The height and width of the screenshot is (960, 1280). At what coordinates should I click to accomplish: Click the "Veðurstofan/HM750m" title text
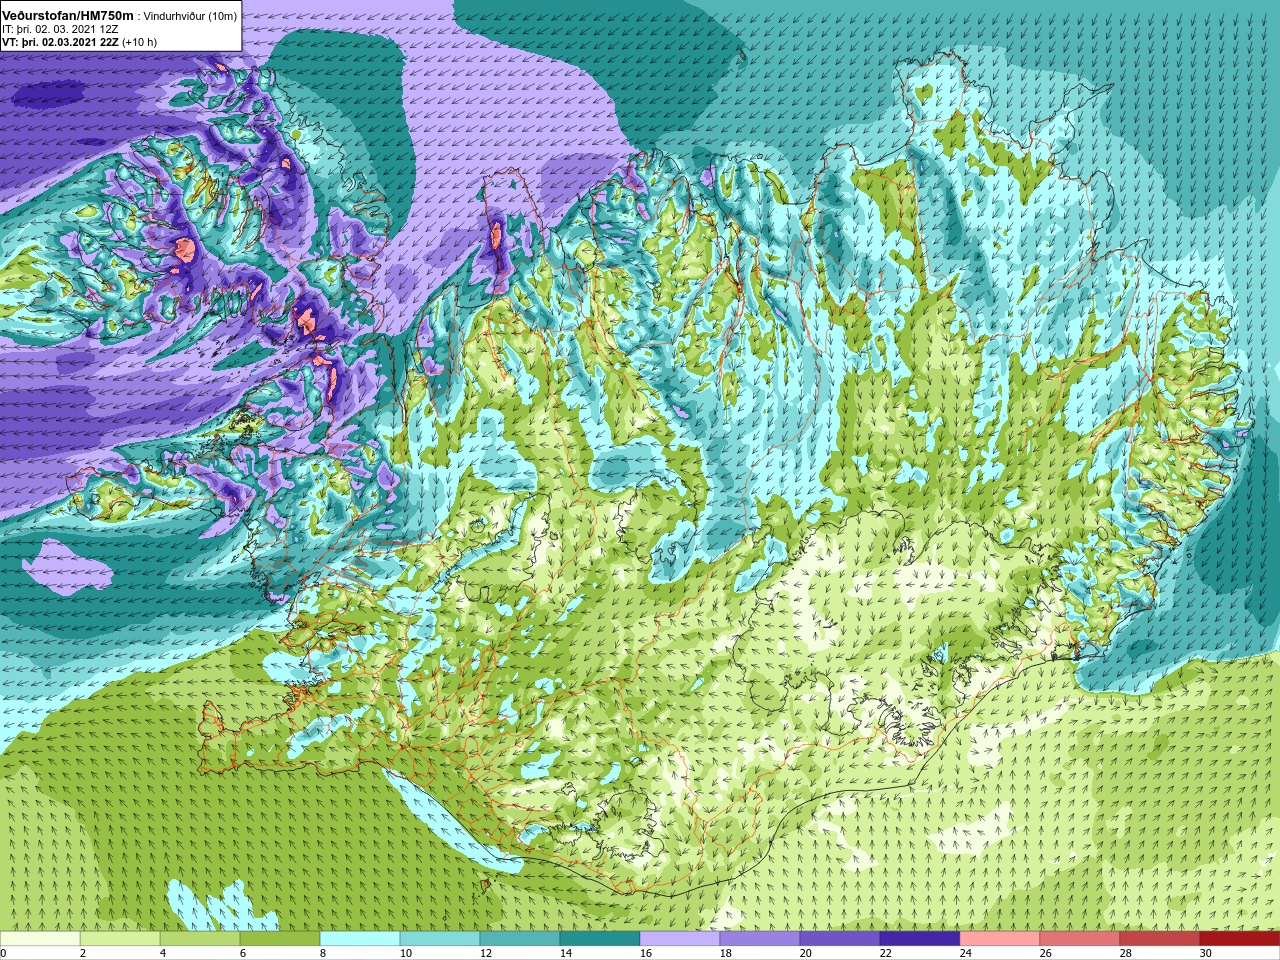click(68, 16)
